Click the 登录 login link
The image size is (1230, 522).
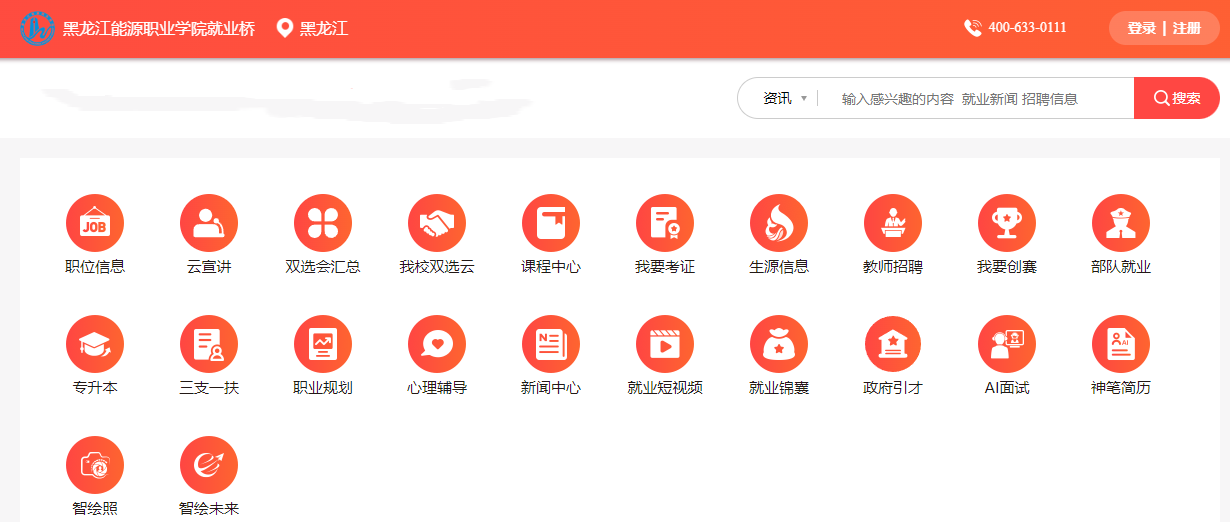pos(1141,28)
